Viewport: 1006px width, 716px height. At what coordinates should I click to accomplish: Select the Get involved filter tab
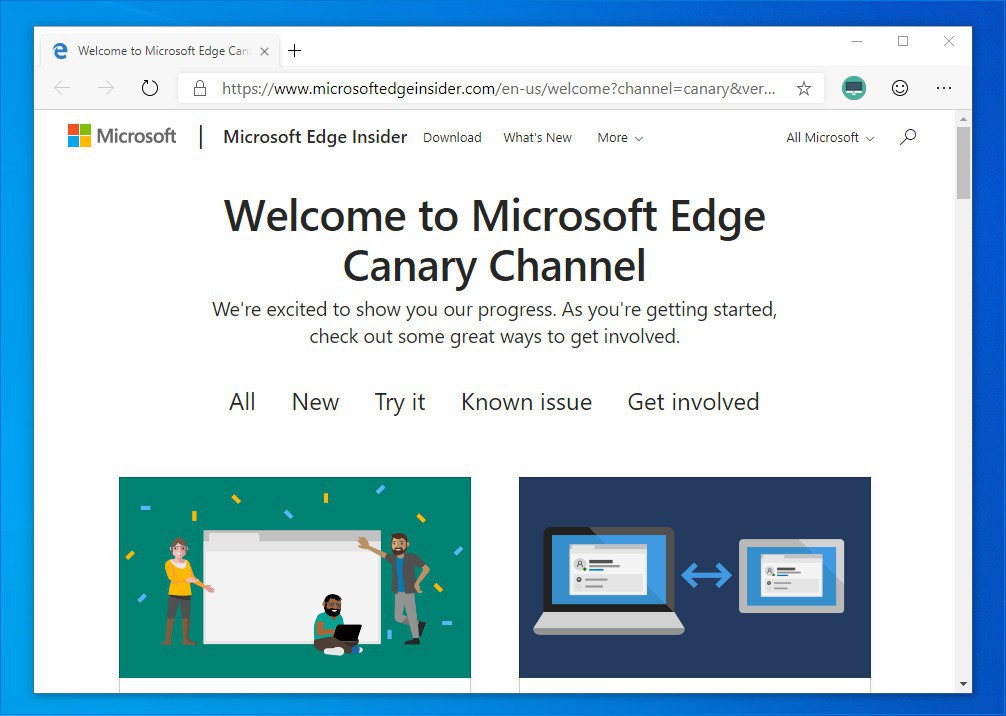pyautogui.click(x=693, y=403)
